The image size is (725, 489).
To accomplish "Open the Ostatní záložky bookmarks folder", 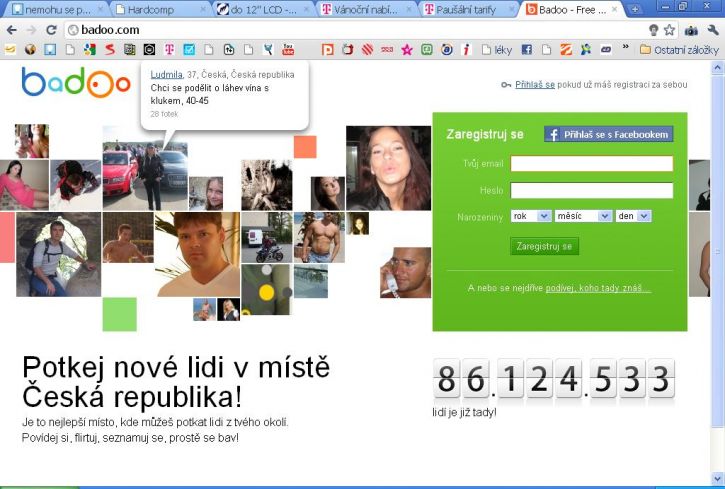I will tap(679, 50).
